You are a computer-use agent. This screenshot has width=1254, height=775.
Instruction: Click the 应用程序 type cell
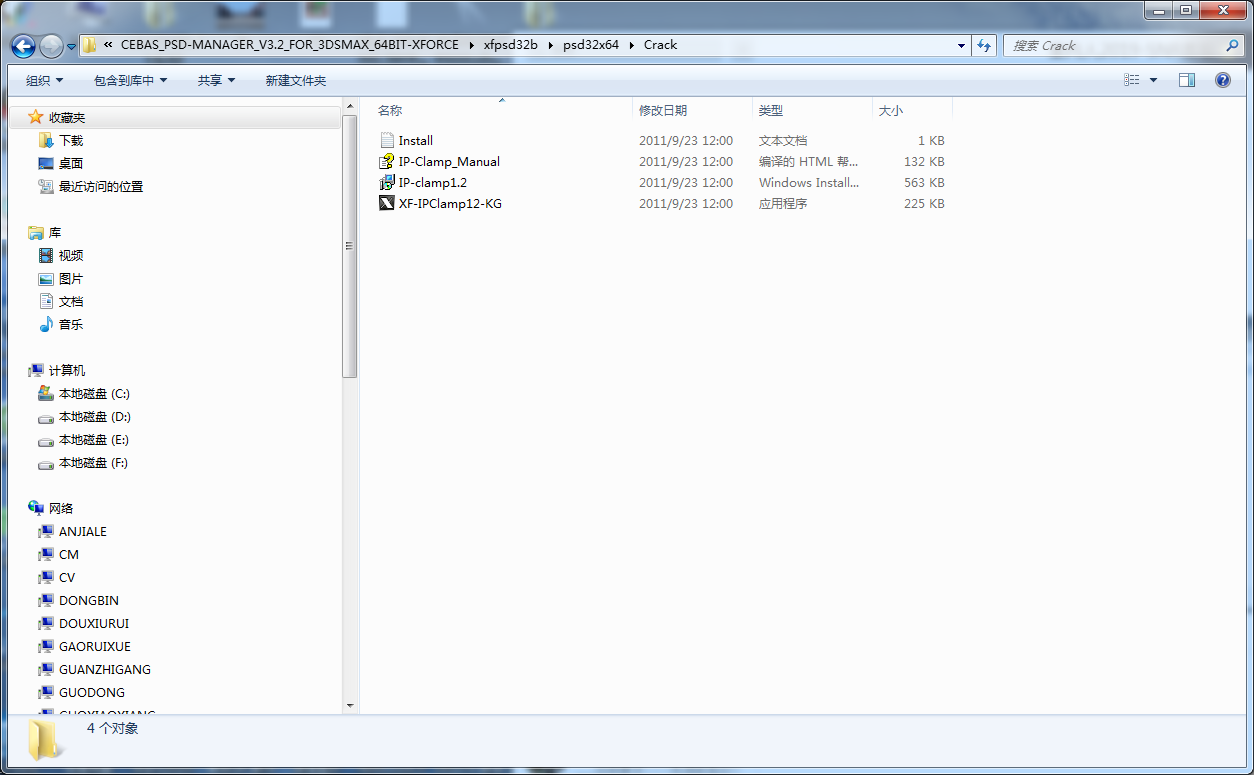pos(783,203)
